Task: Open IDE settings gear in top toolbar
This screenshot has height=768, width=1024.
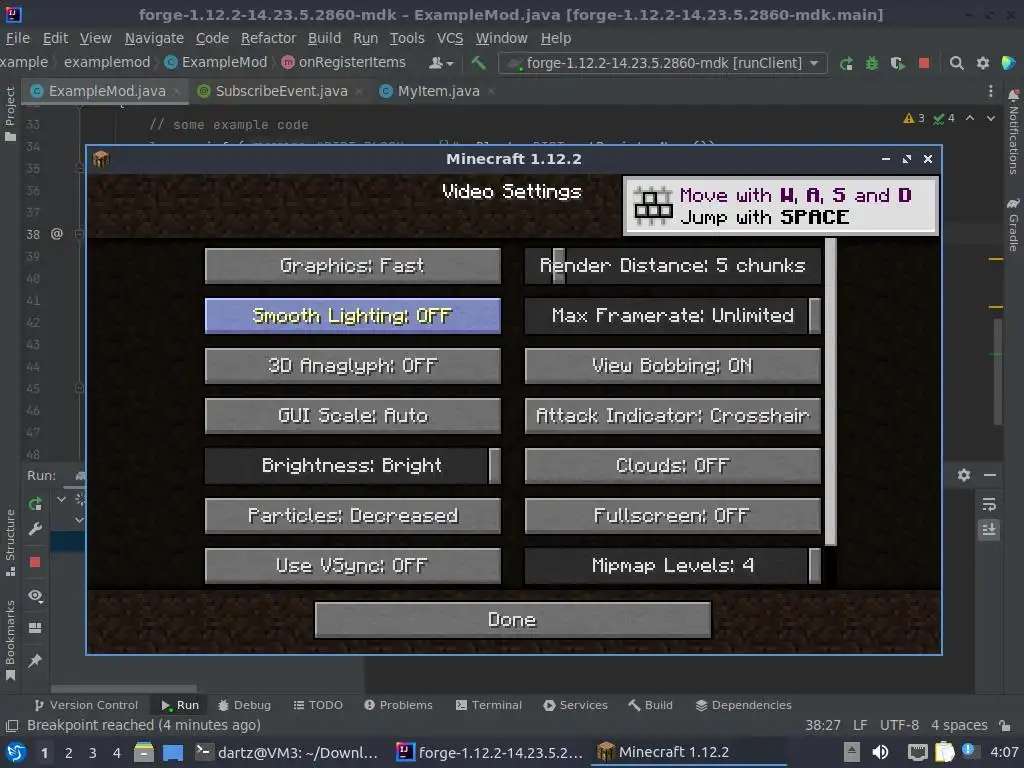Action: pyautogui.click(x=982, y=63)
